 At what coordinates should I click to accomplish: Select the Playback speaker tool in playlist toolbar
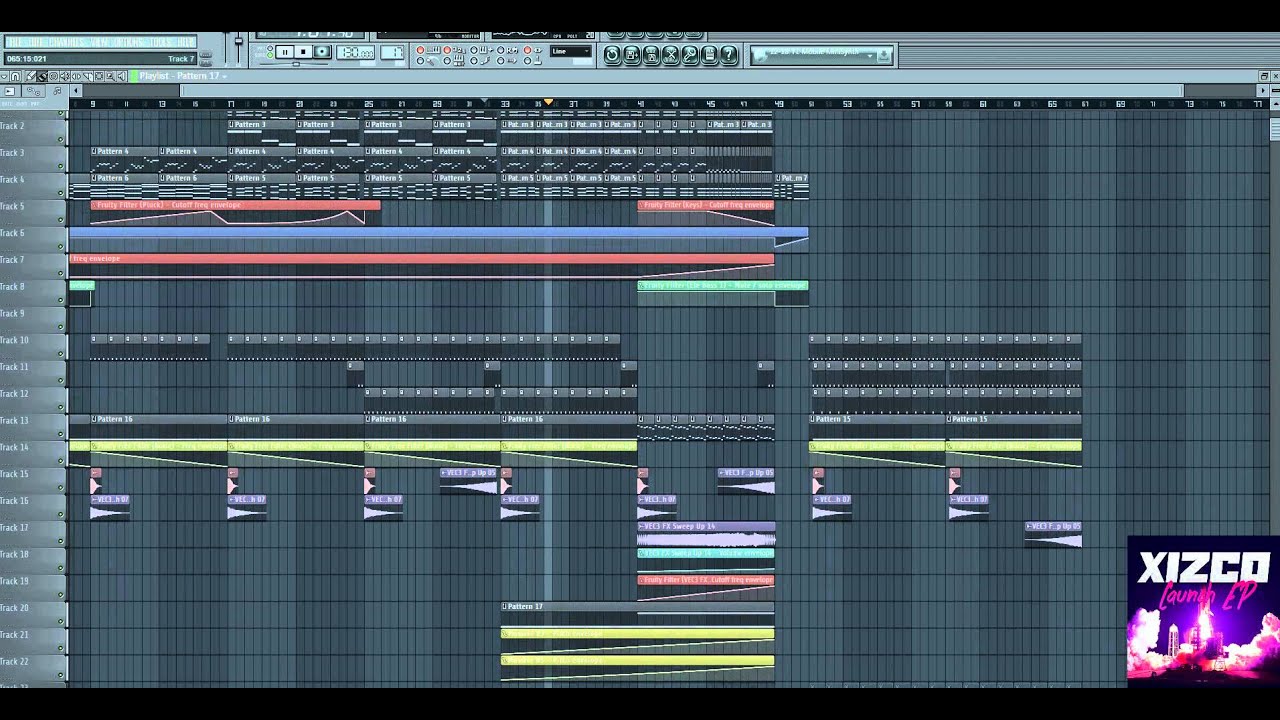click(122, 76)
